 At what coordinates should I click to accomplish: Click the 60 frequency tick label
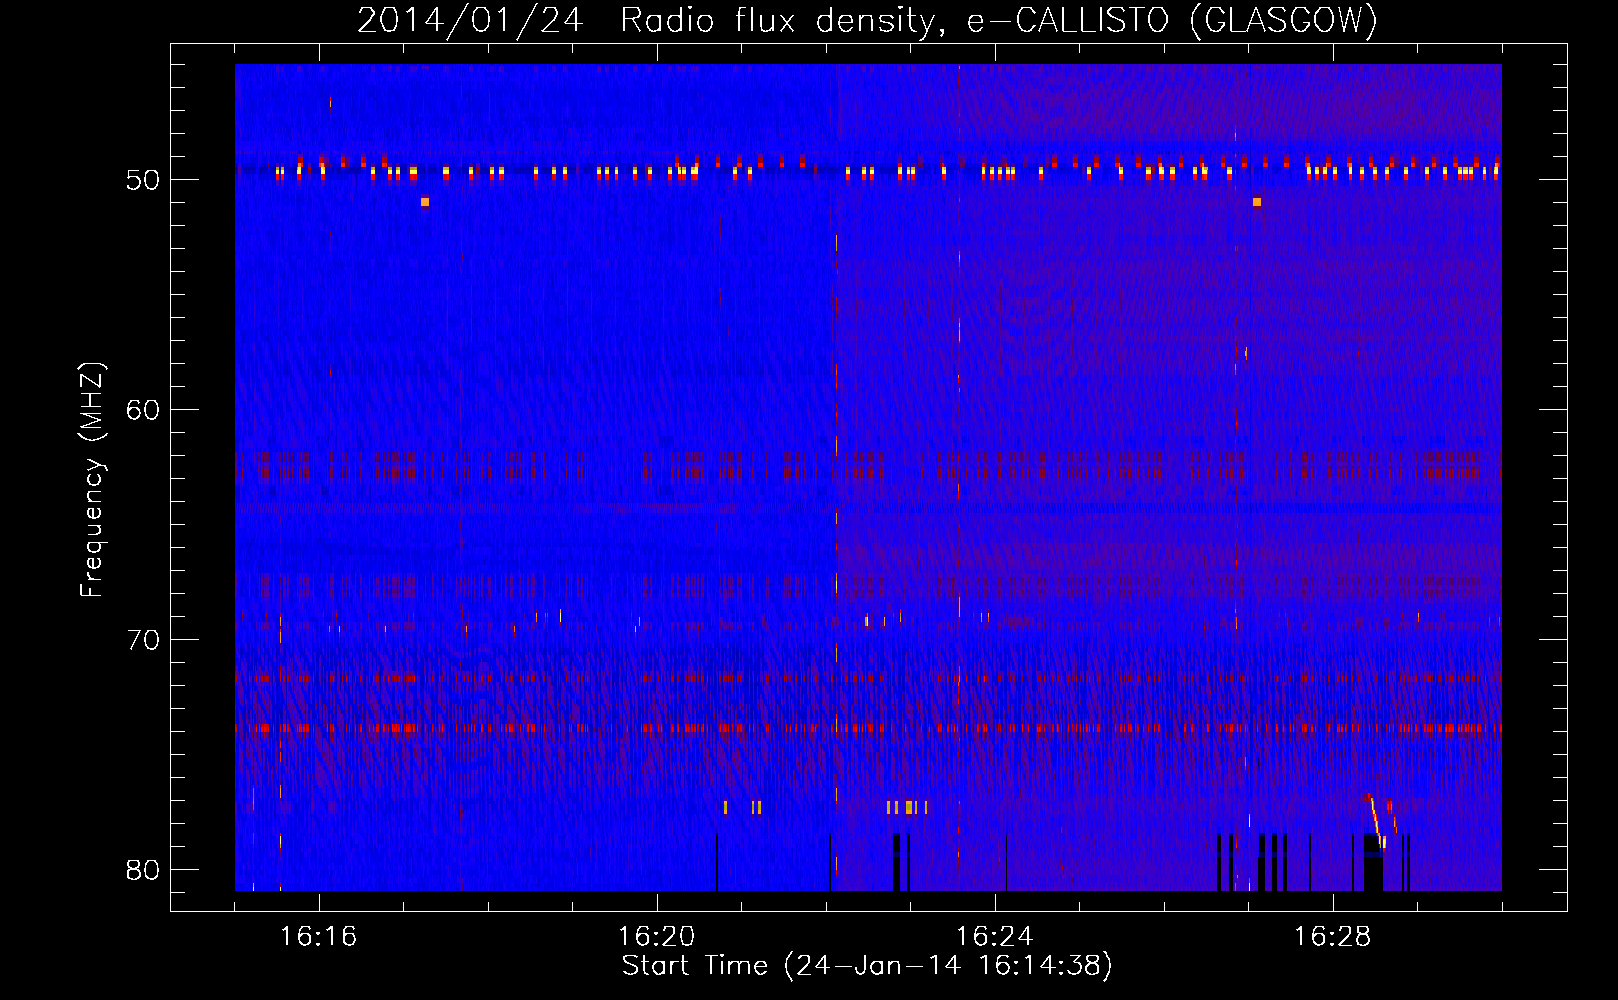[x=143, y=410]
